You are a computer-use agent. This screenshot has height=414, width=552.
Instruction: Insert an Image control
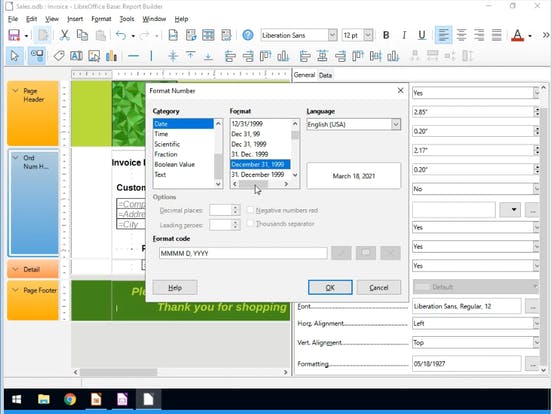click(94, 56)
